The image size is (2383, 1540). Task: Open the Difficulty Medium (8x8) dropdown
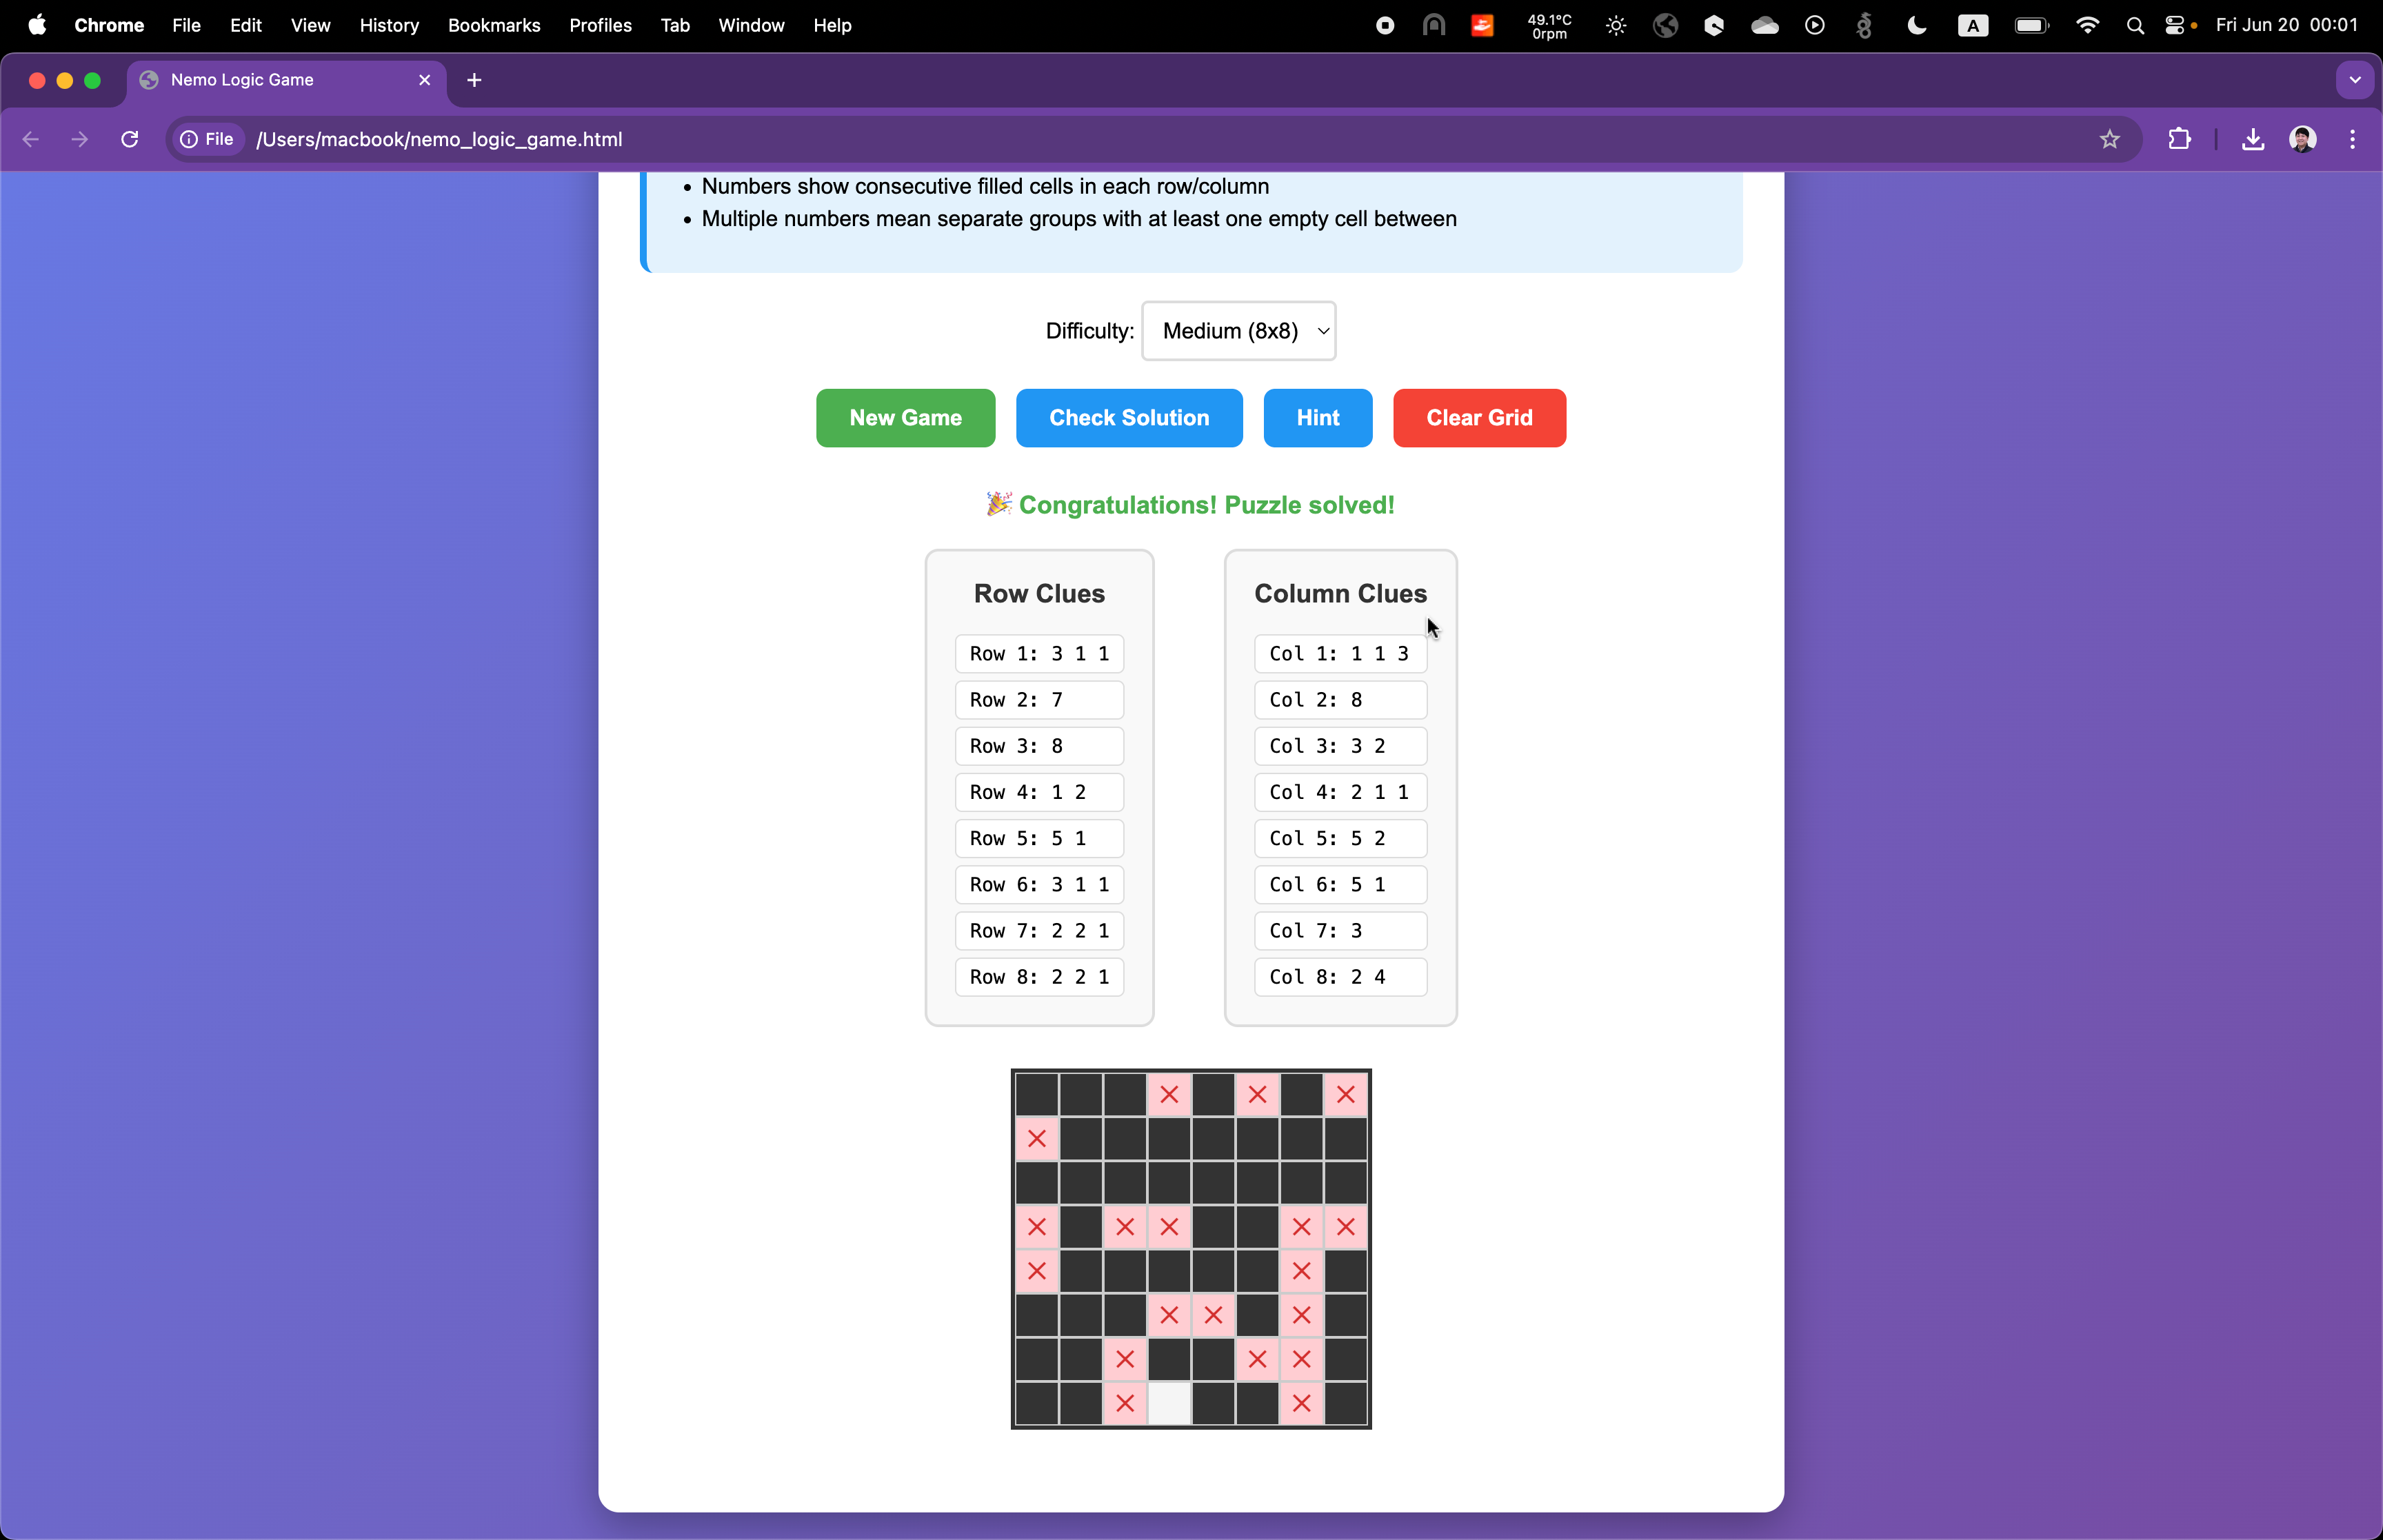pyautogui.click(x=1238, y=331)
